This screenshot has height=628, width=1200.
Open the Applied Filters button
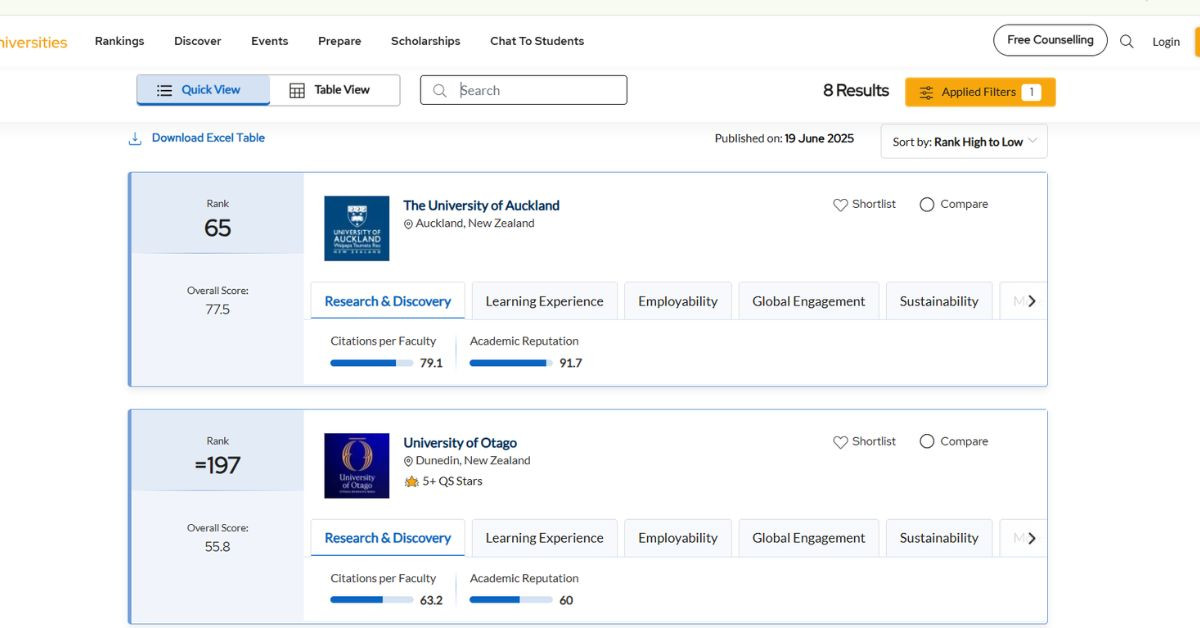pyautogui.click(x=980, y=92)
